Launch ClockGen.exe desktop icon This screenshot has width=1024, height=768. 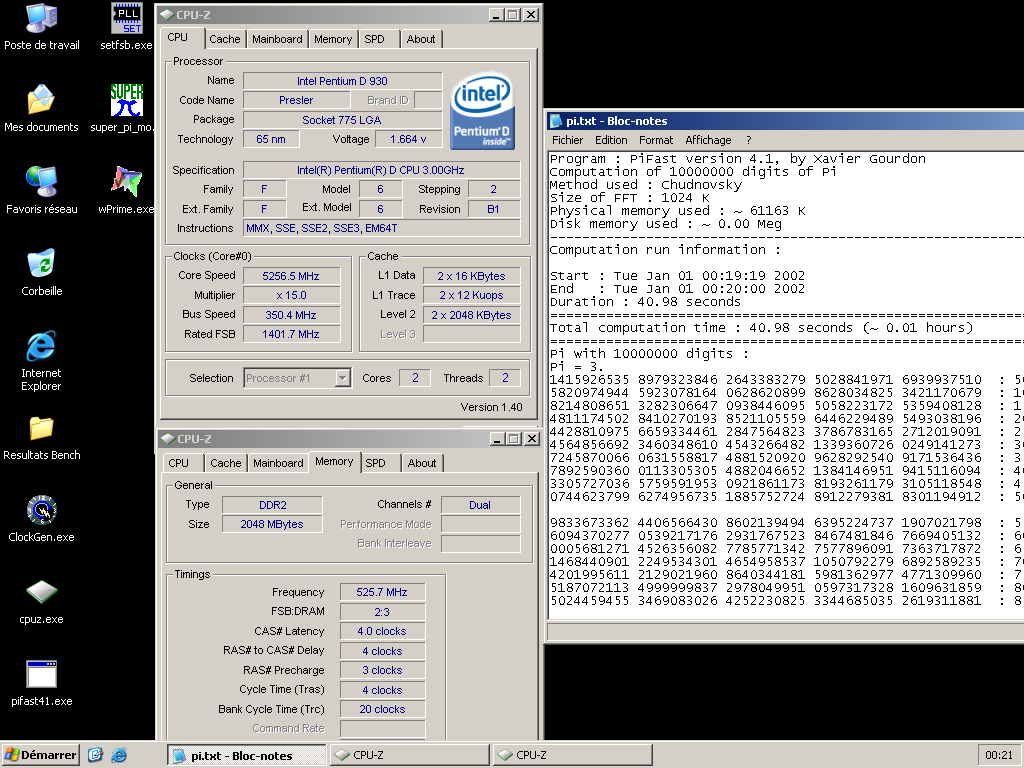[x=41, y=519]
